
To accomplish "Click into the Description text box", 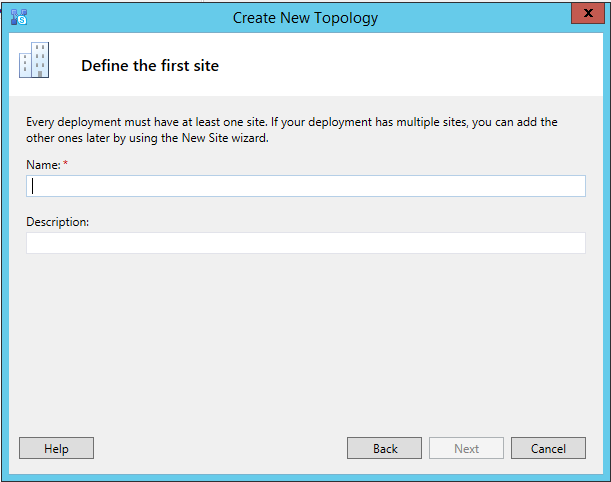I will coord(305,243).
